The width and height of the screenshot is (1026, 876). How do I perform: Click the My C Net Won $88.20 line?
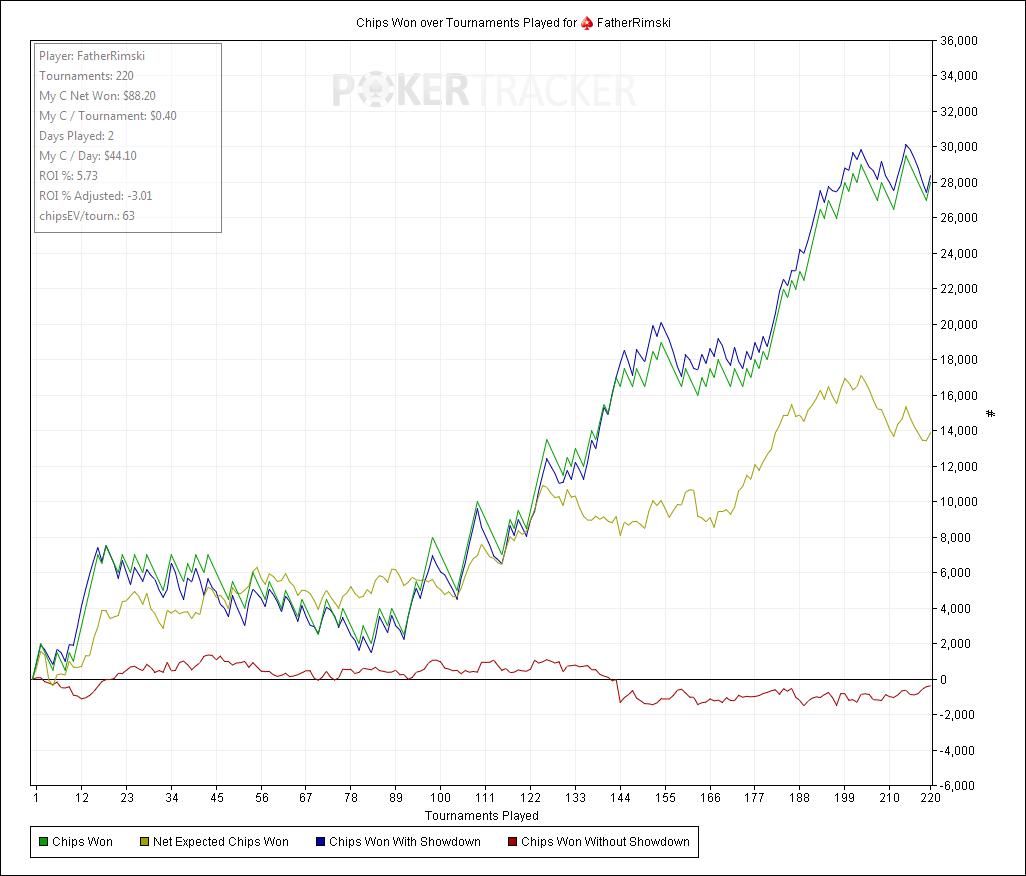pyautogui.click(x=97, y=96)
